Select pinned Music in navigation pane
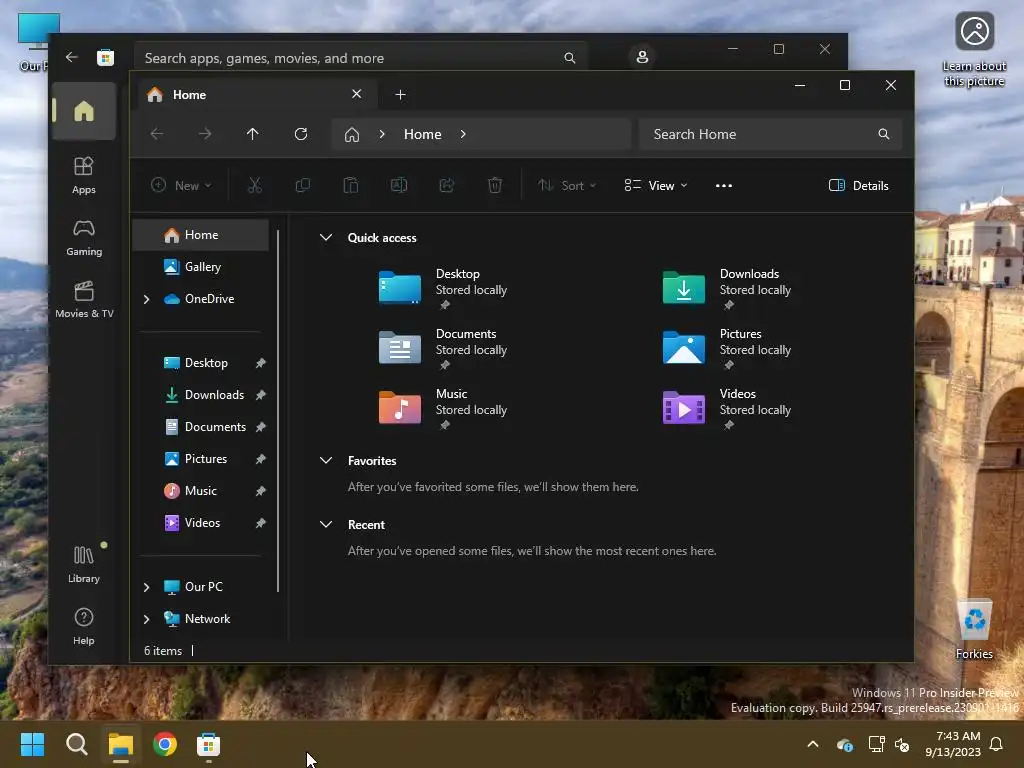 (200, 490)
